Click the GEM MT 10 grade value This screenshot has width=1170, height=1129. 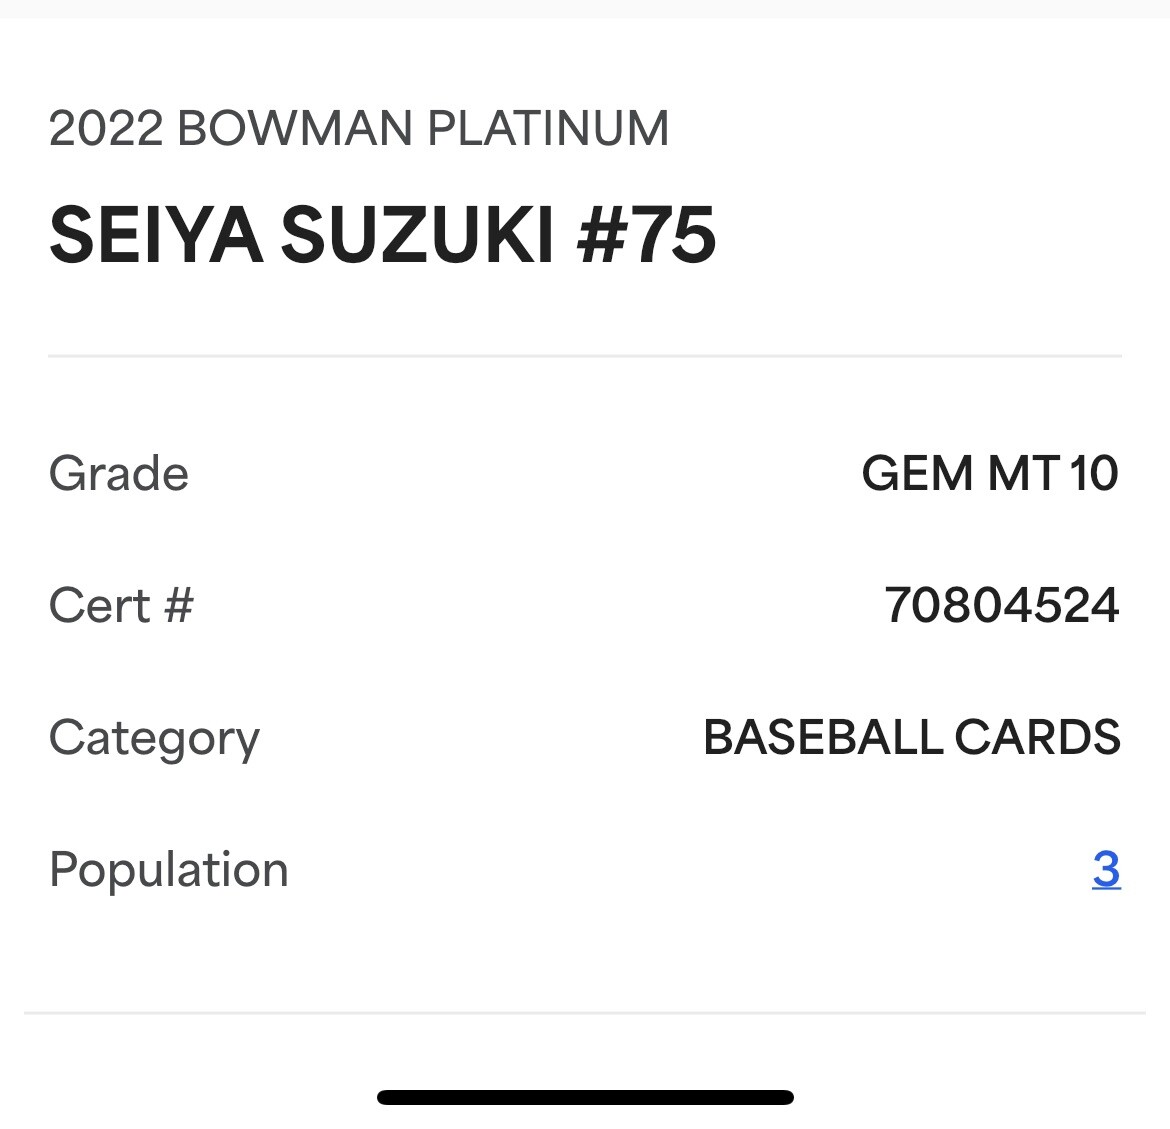point(989,473)
